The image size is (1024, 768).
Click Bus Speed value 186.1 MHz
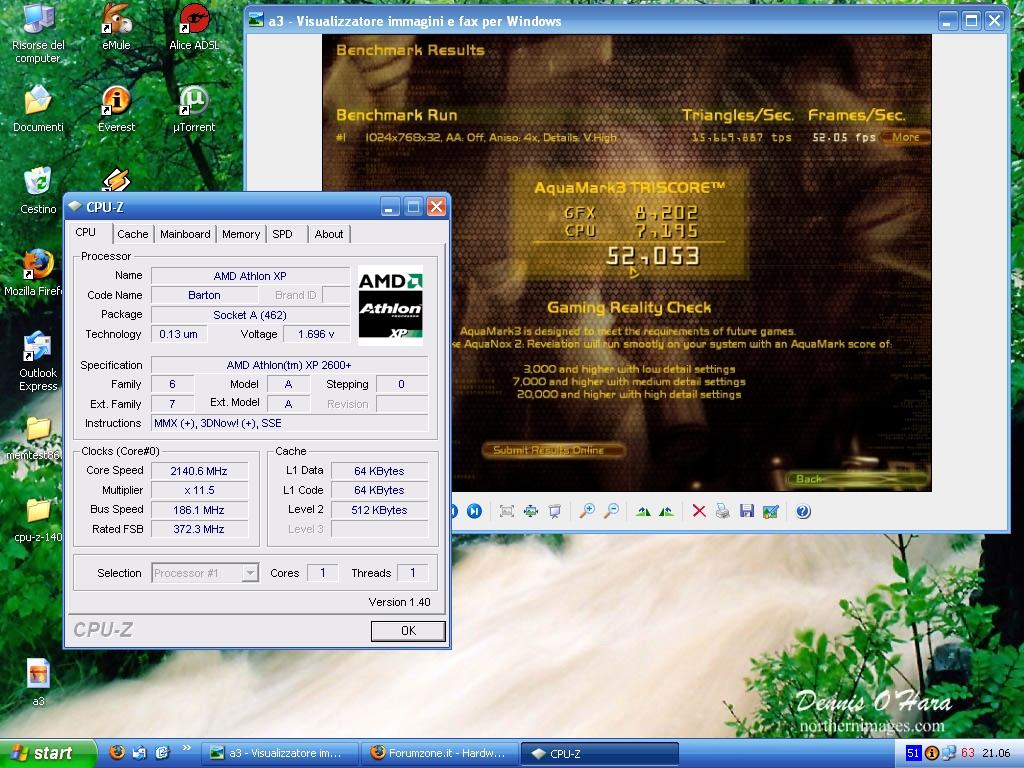(200, 510)
